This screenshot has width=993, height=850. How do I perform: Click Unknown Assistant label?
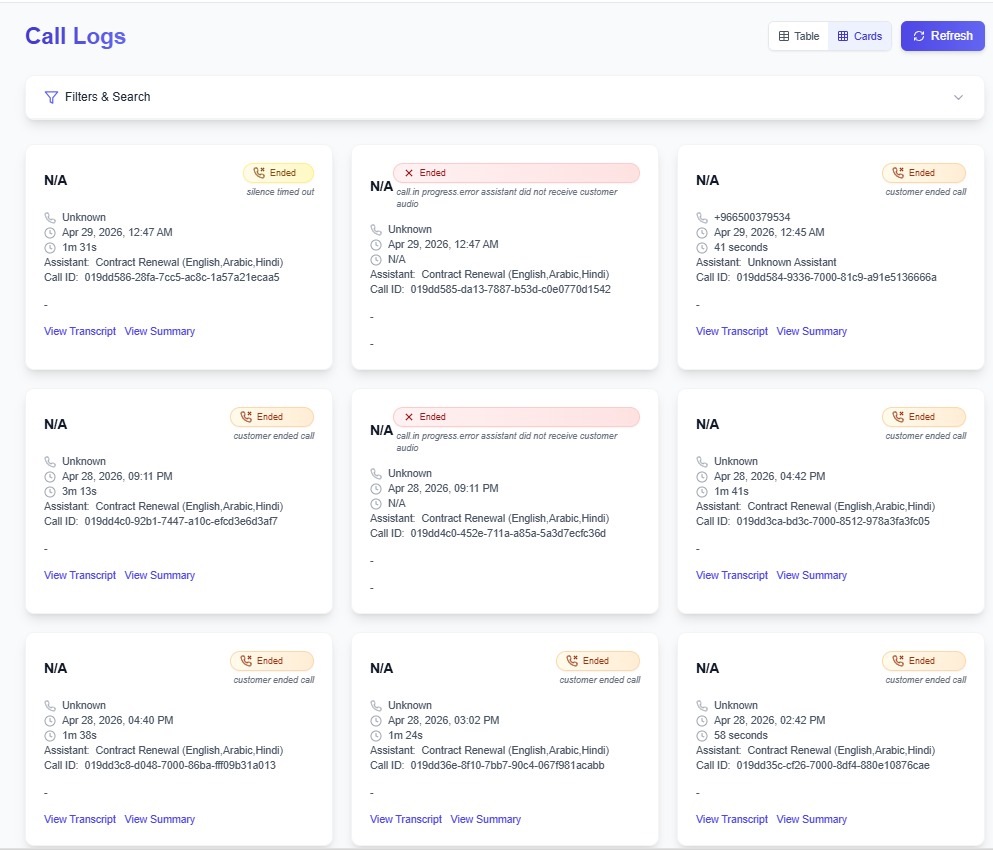[792, 262]
